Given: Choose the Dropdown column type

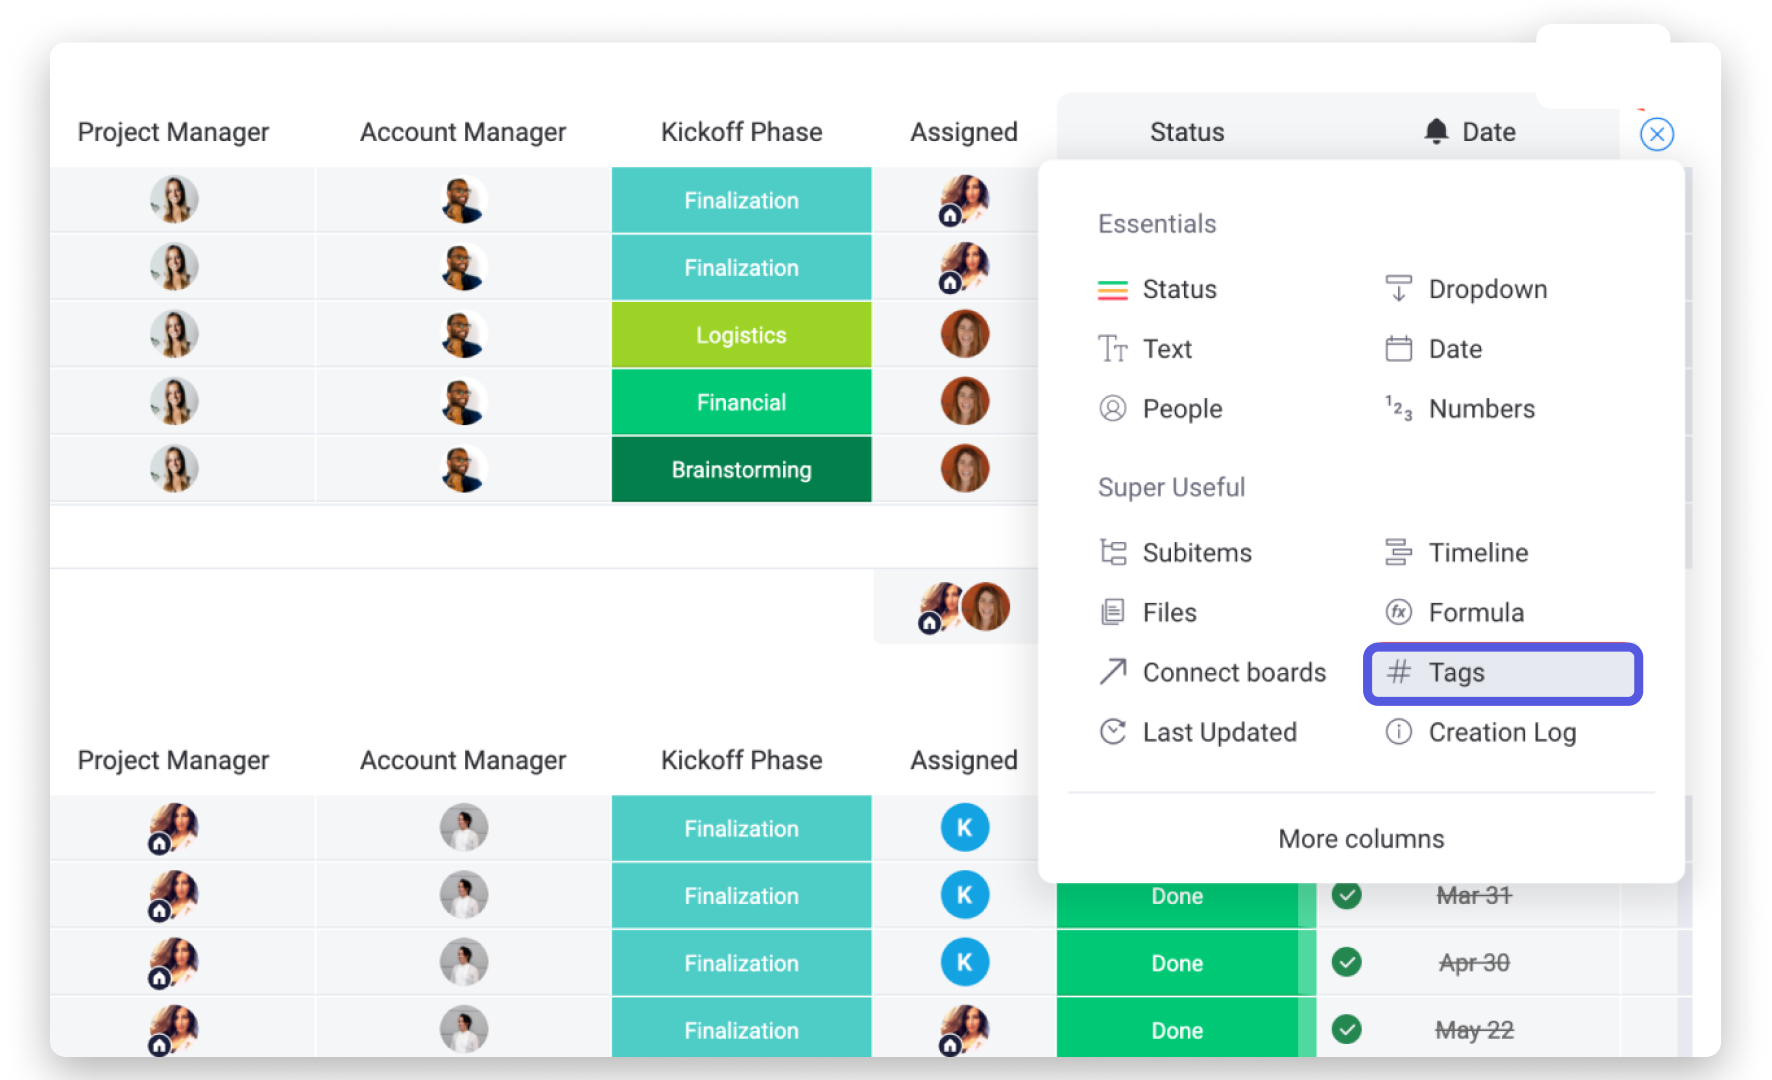Looking at the screenshot, I should coord(1487,290).
